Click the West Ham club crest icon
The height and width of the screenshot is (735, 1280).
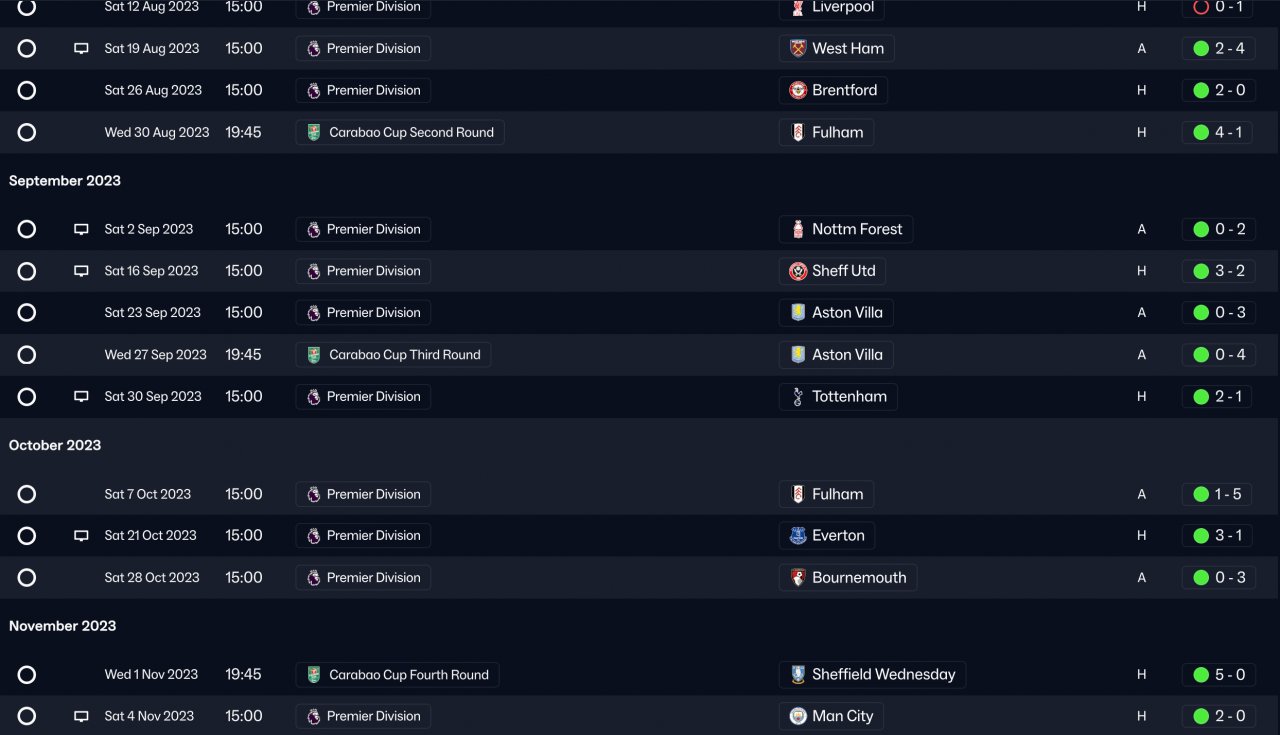tap(798, 49)
